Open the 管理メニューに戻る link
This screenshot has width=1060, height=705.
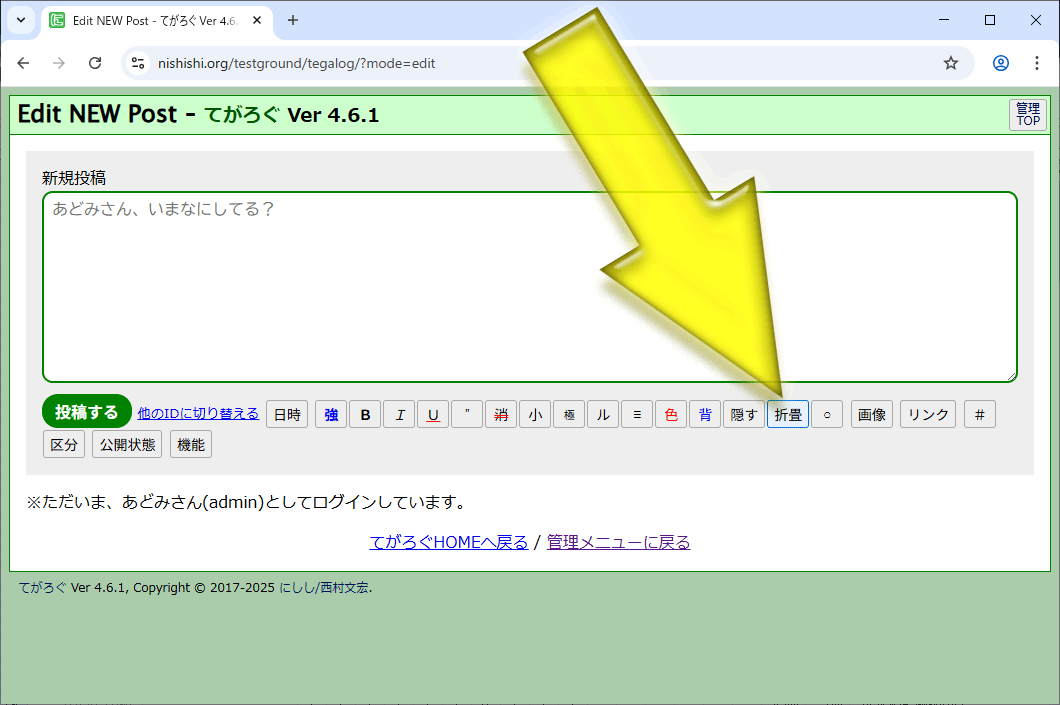click(619, 542)
